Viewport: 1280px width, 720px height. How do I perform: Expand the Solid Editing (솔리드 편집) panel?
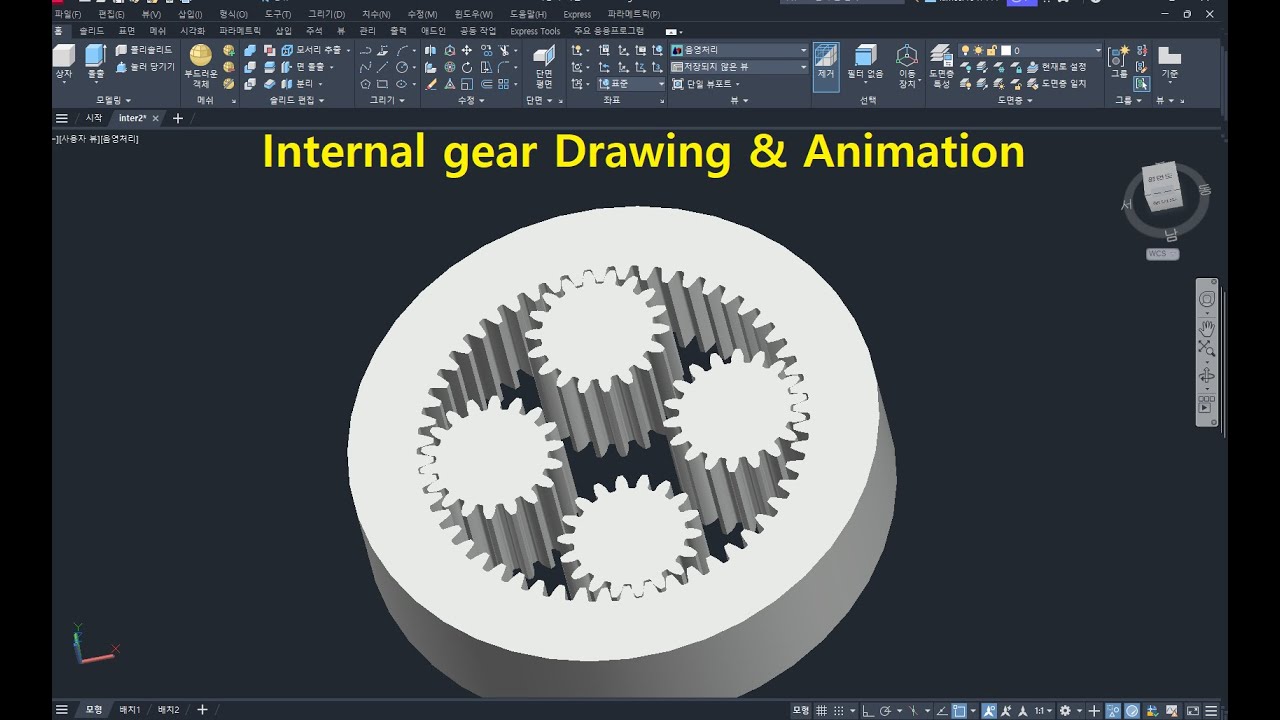coord(297,100)
